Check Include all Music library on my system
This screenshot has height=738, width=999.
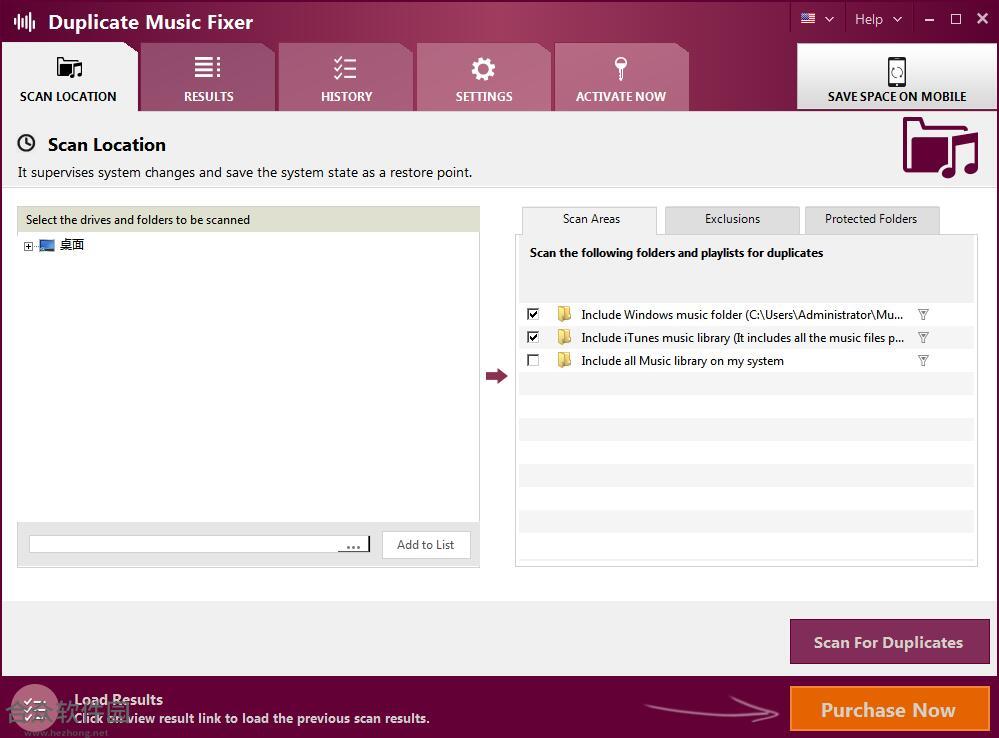point(533,361)
